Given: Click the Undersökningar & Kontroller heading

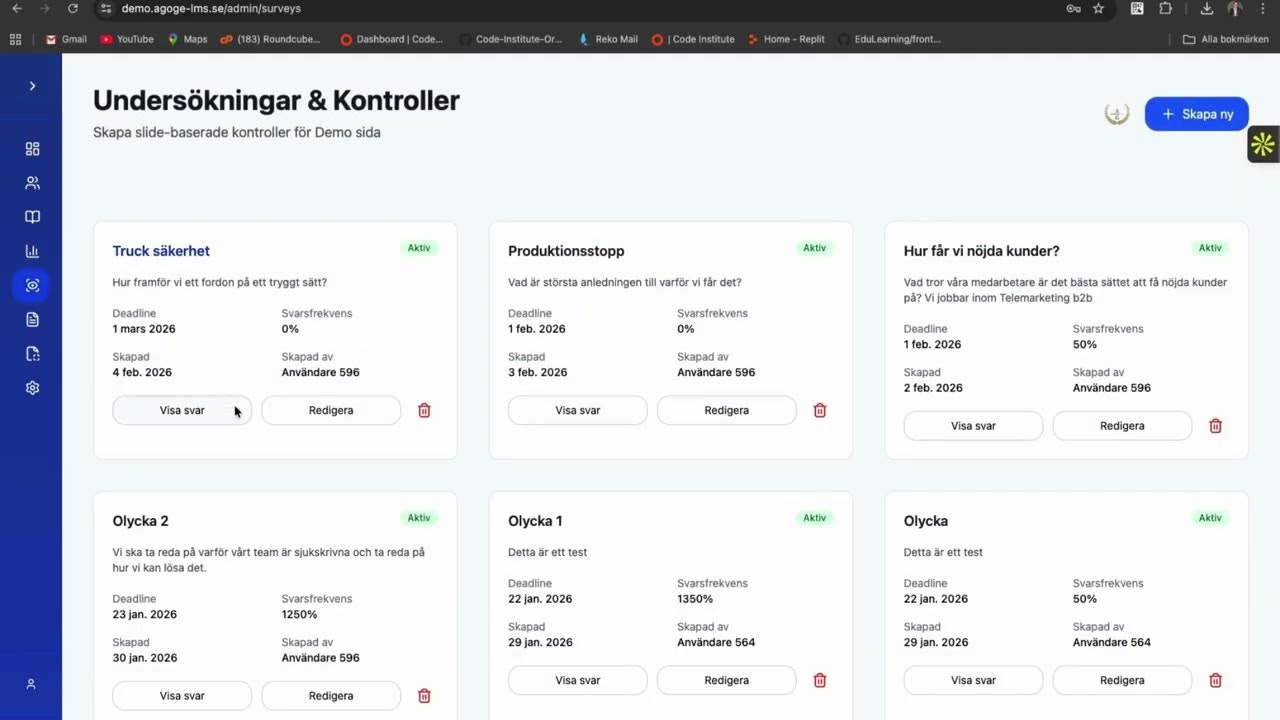Looking at the screenshot, I should pyautogui.click(x=276, y=101).
